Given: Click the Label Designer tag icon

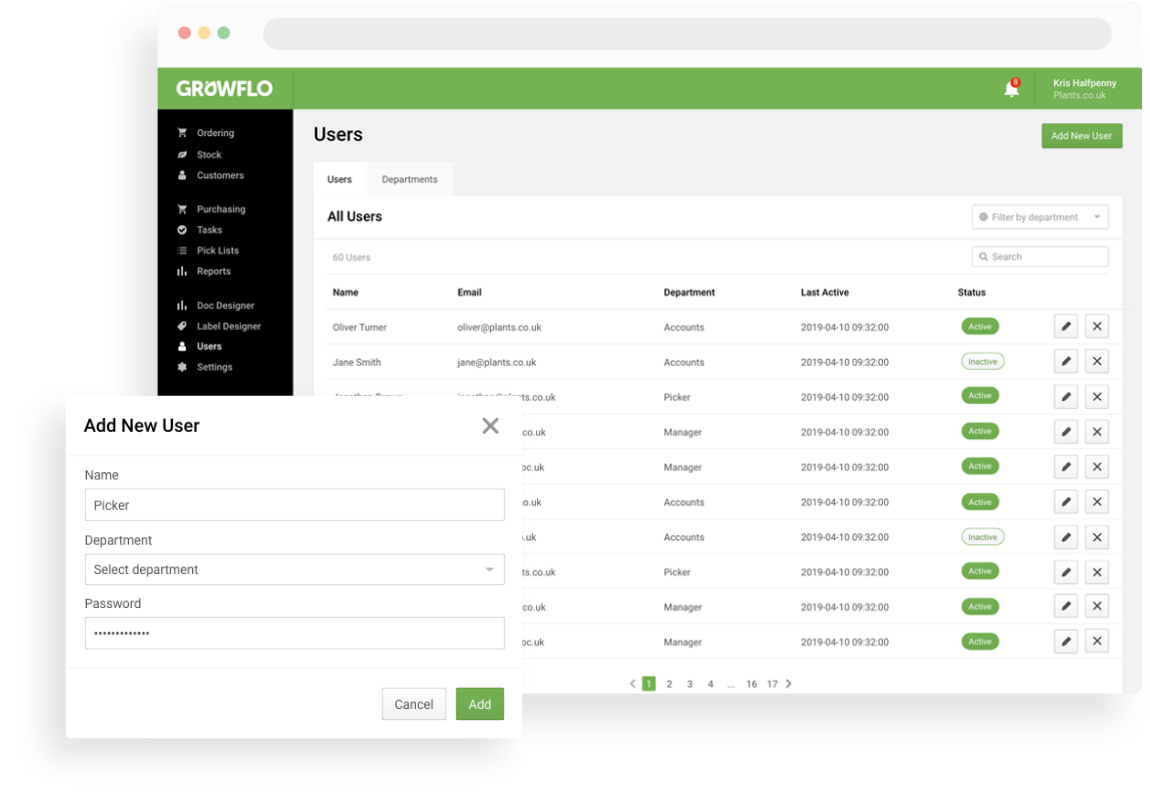Looking at the screenshot, I should coord(182,326).
